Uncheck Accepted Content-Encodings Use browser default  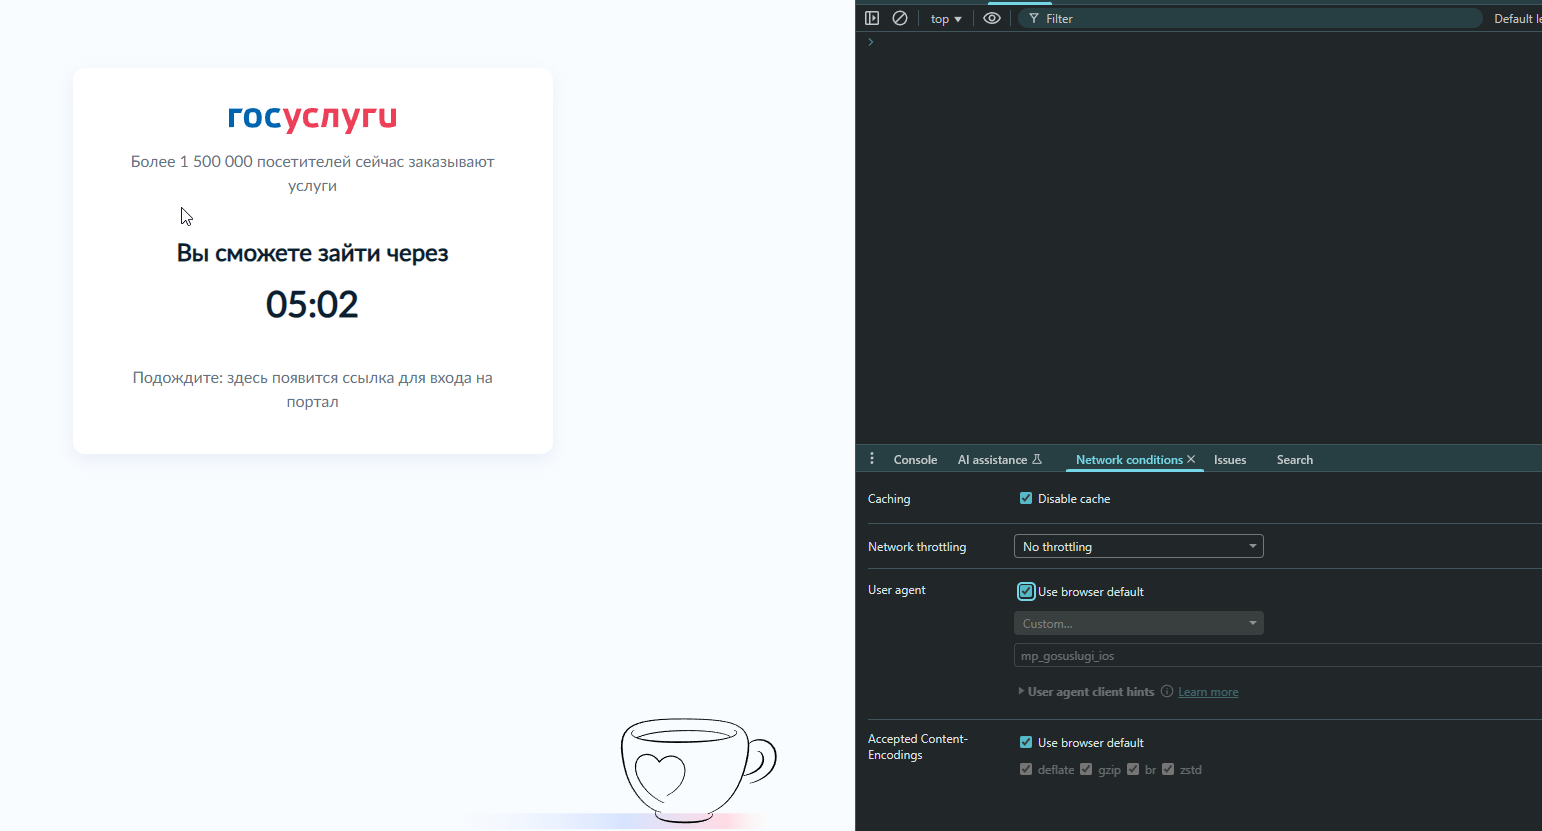(1026, 742)
